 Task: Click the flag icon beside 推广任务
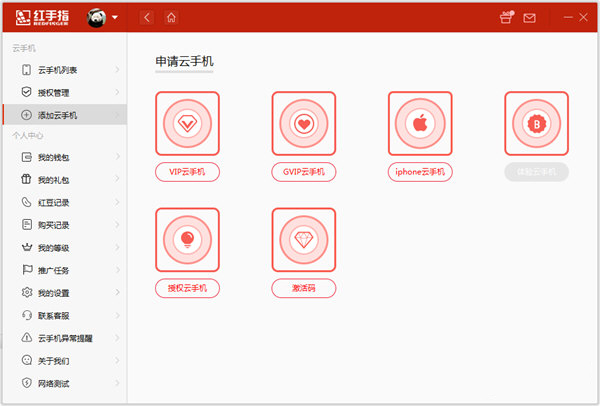pos(27,270)
